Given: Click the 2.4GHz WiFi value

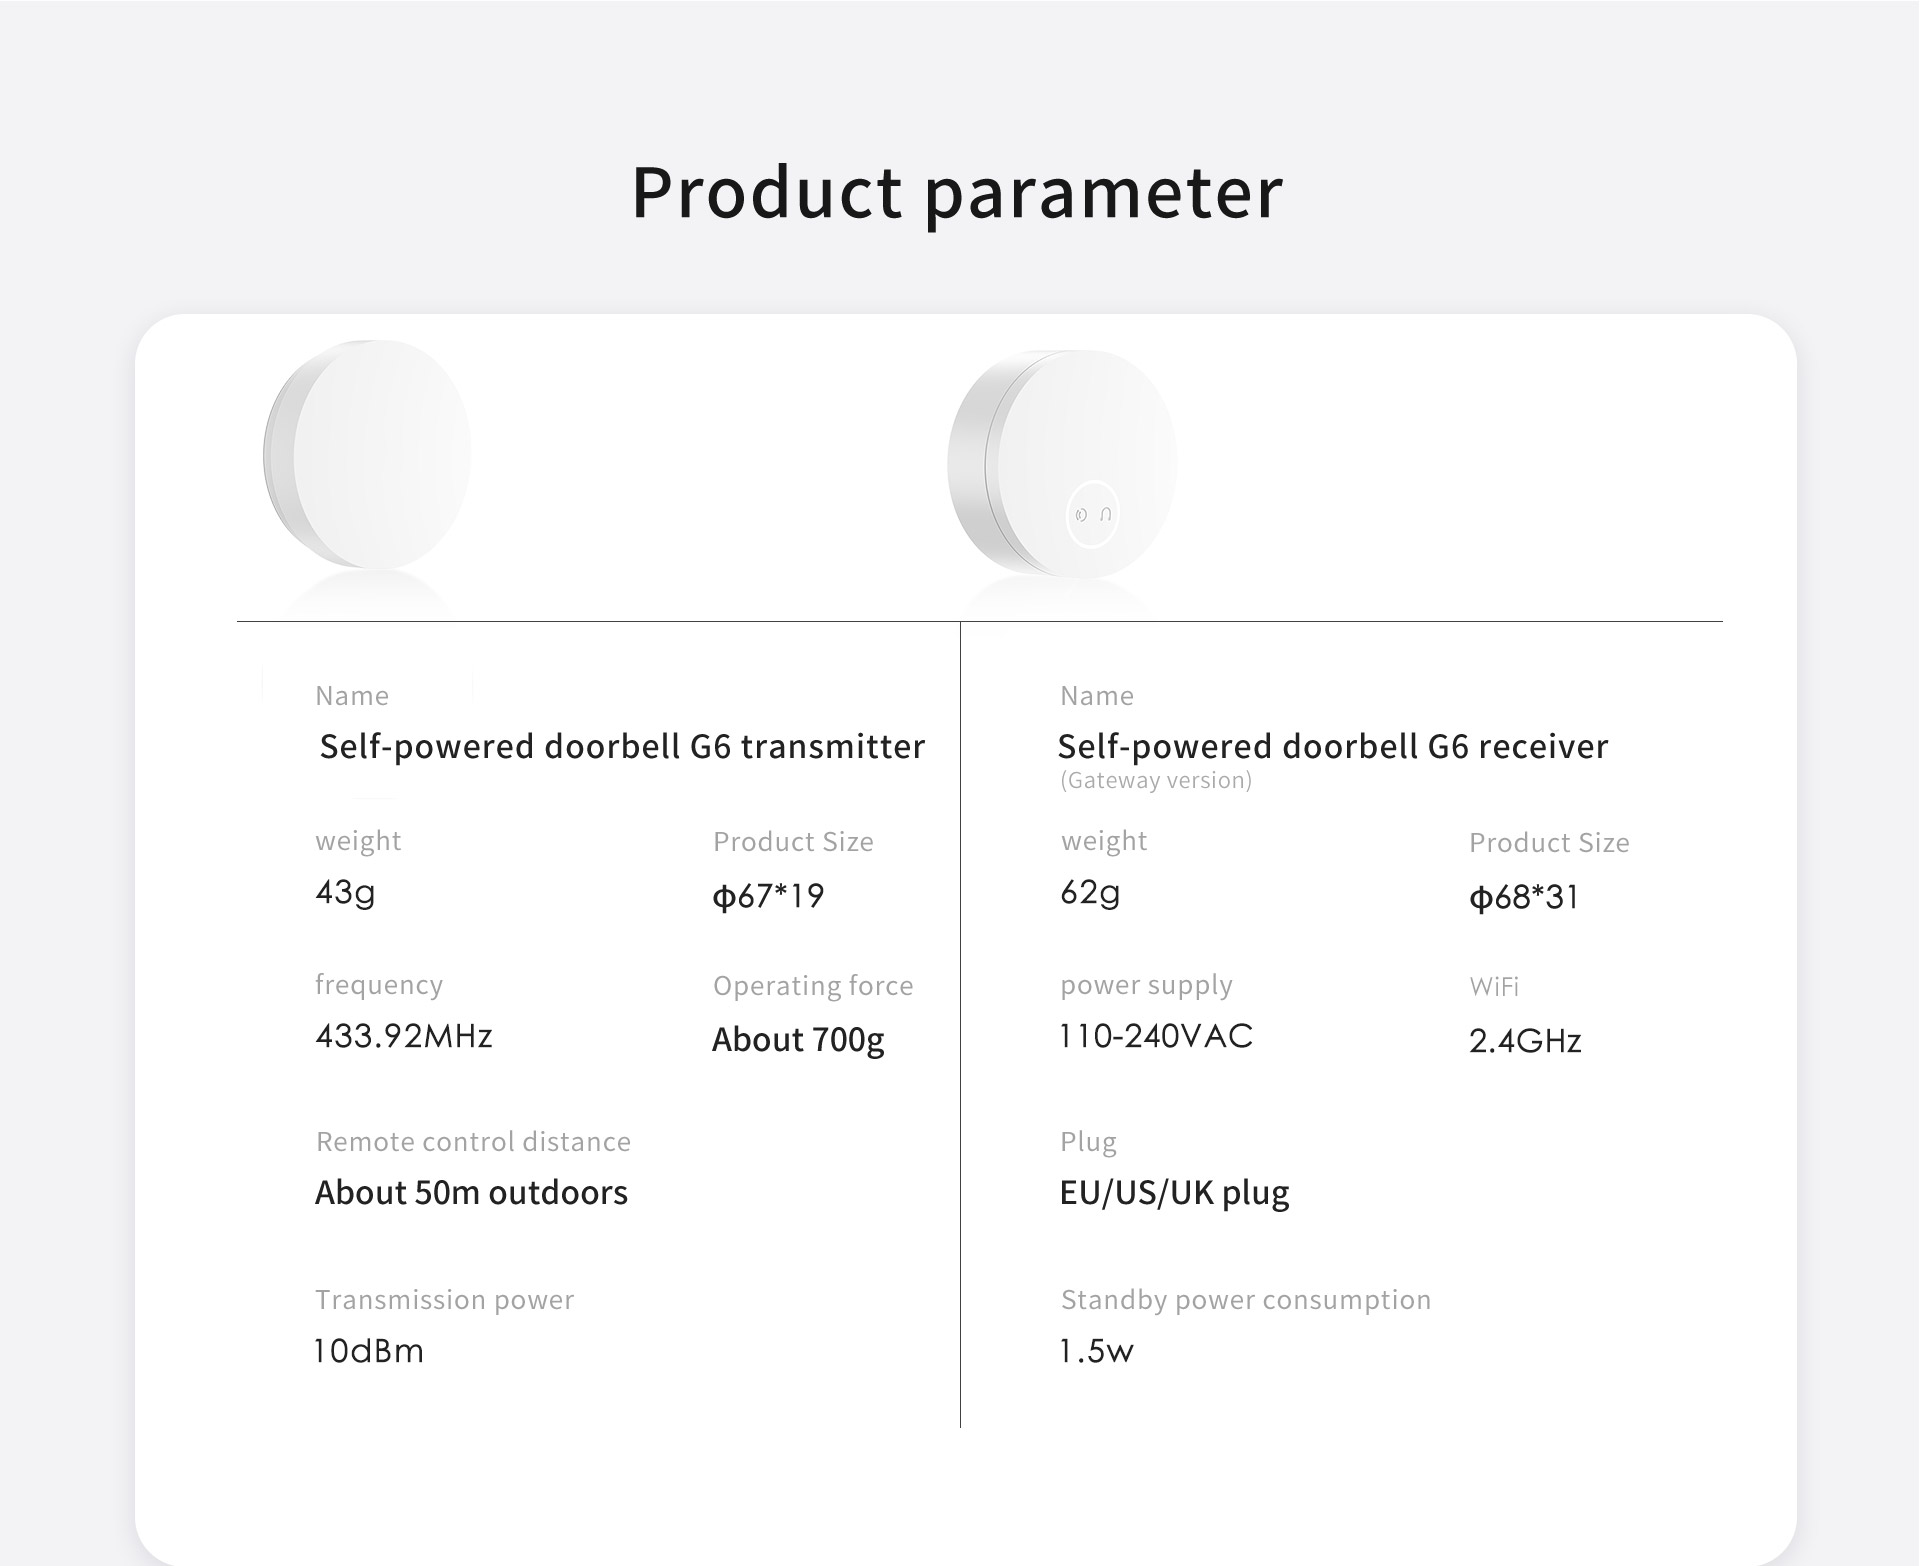Looking at the screenshot, I should pos(1525,1041).
